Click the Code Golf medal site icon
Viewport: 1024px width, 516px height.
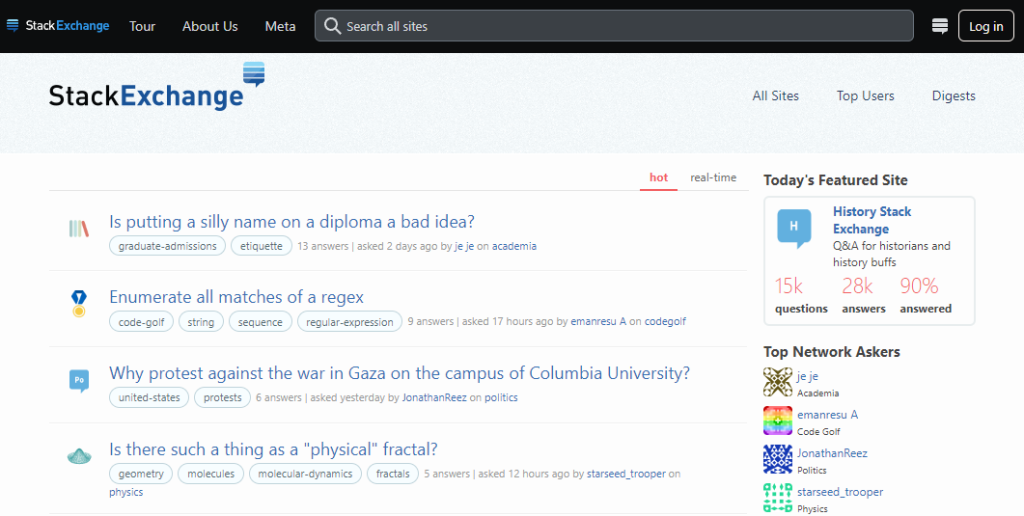coord(79,304)
